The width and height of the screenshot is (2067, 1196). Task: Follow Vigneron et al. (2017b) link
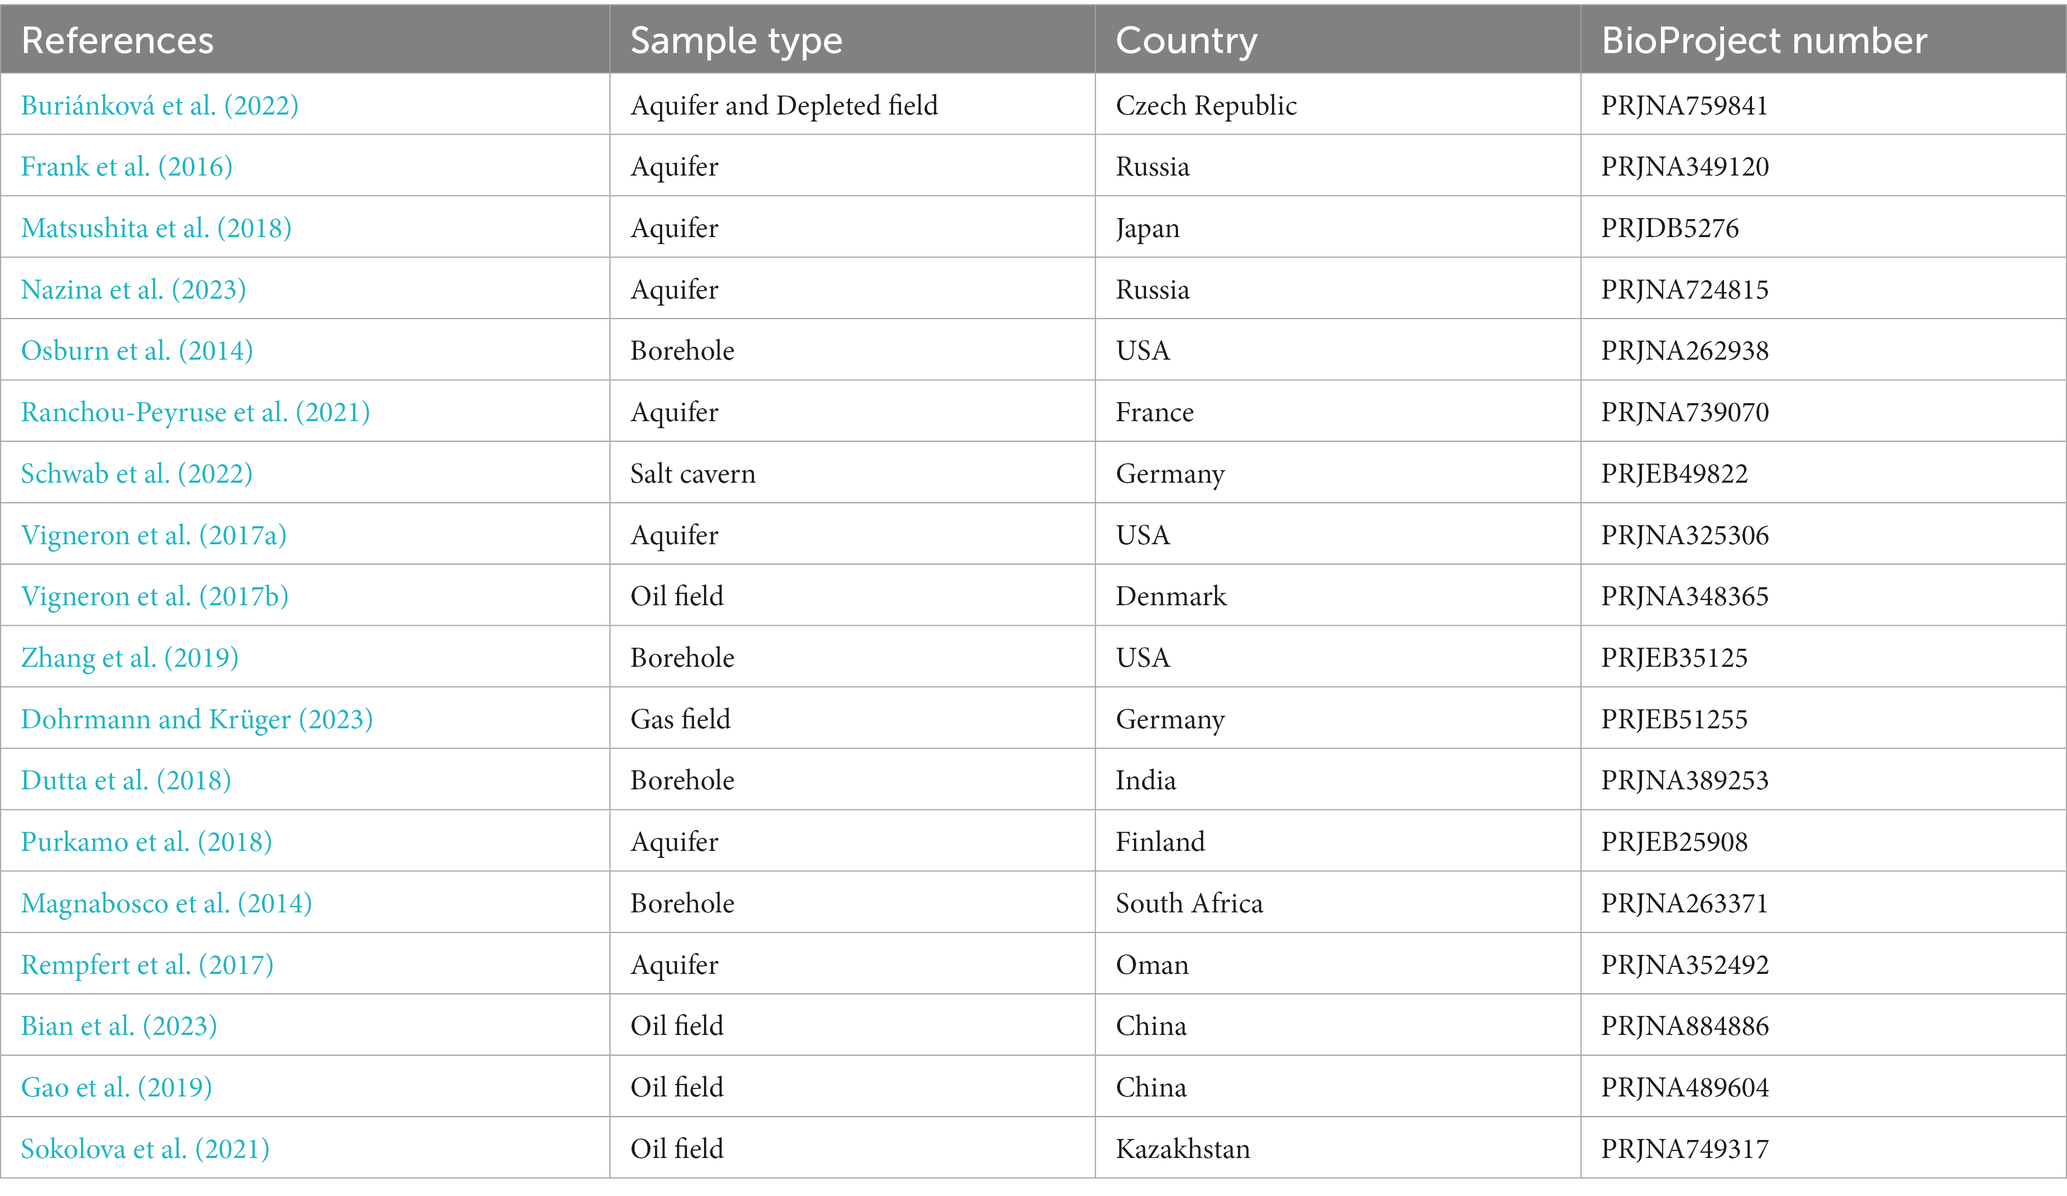tap(155, 597)
